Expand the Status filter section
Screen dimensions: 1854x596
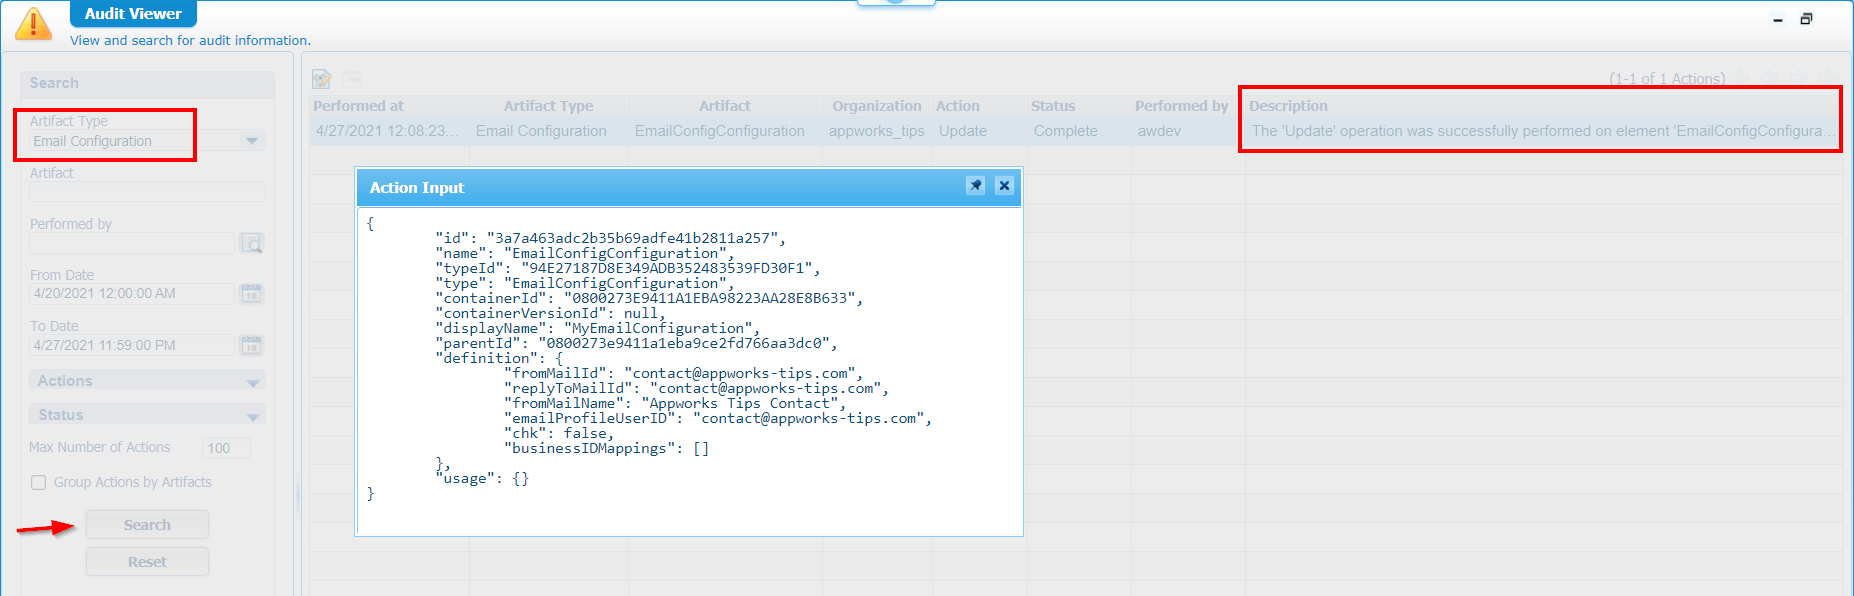(252, 416)
